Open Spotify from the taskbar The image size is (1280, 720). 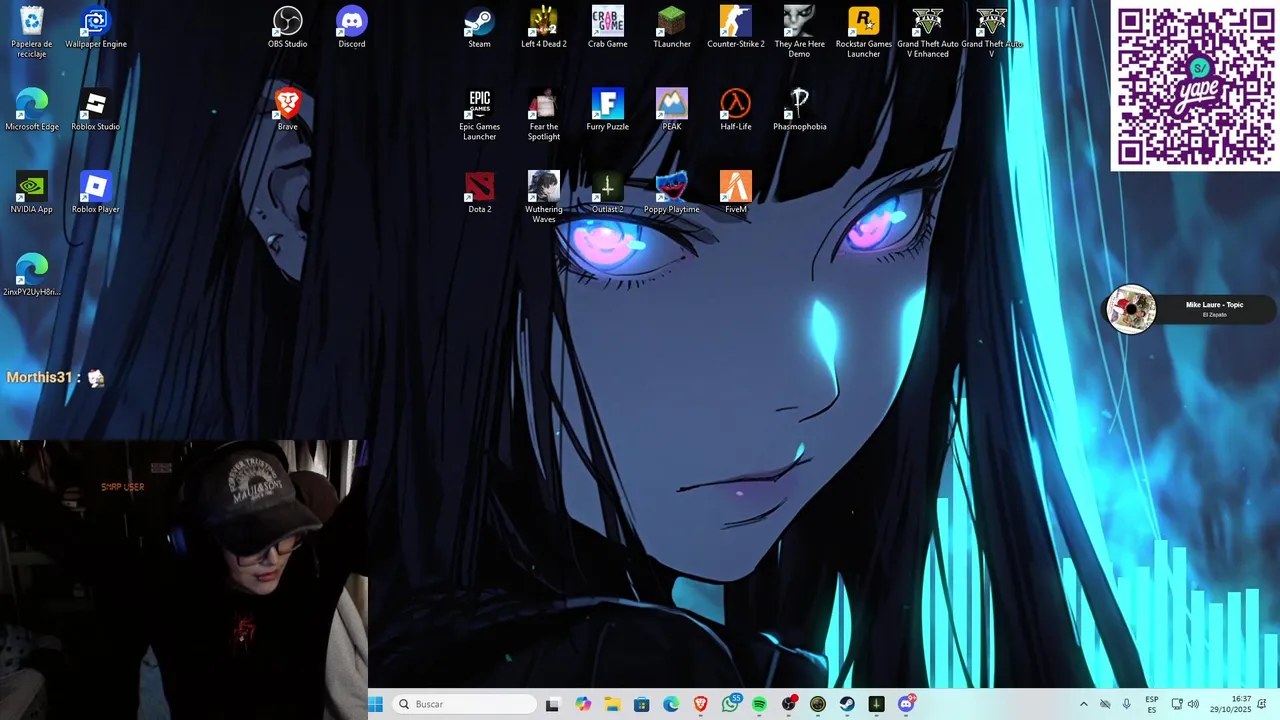pyautogui.click(x=760, y=704)
